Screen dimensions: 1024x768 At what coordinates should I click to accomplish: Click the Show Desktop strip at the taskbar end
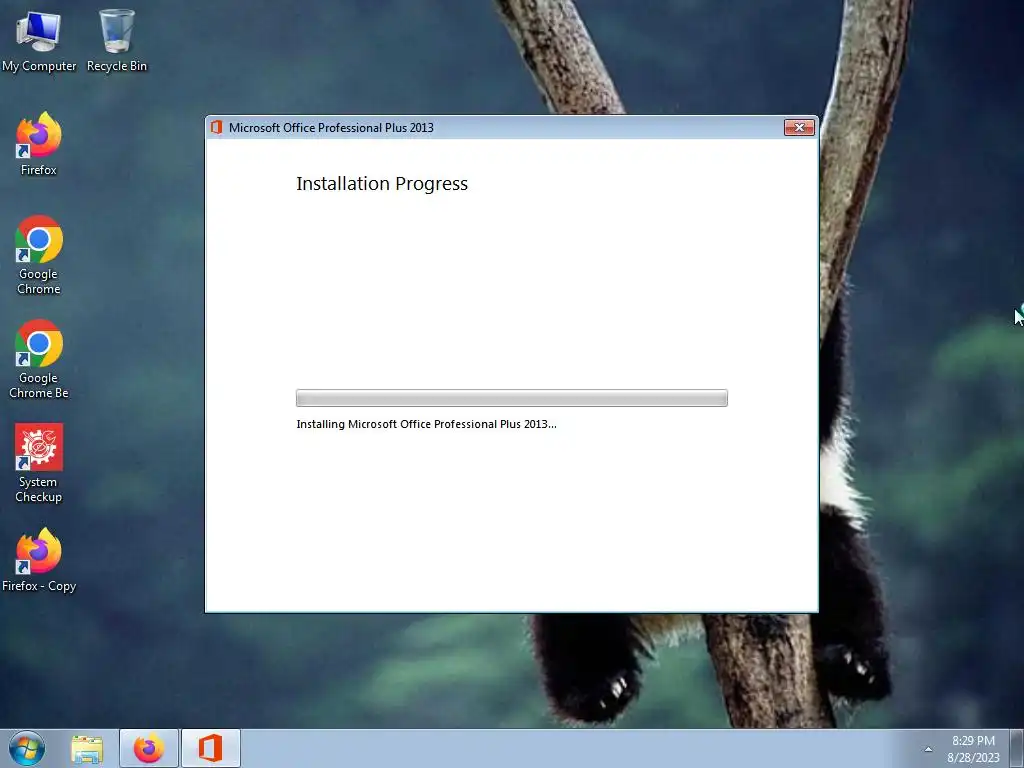1017,748
